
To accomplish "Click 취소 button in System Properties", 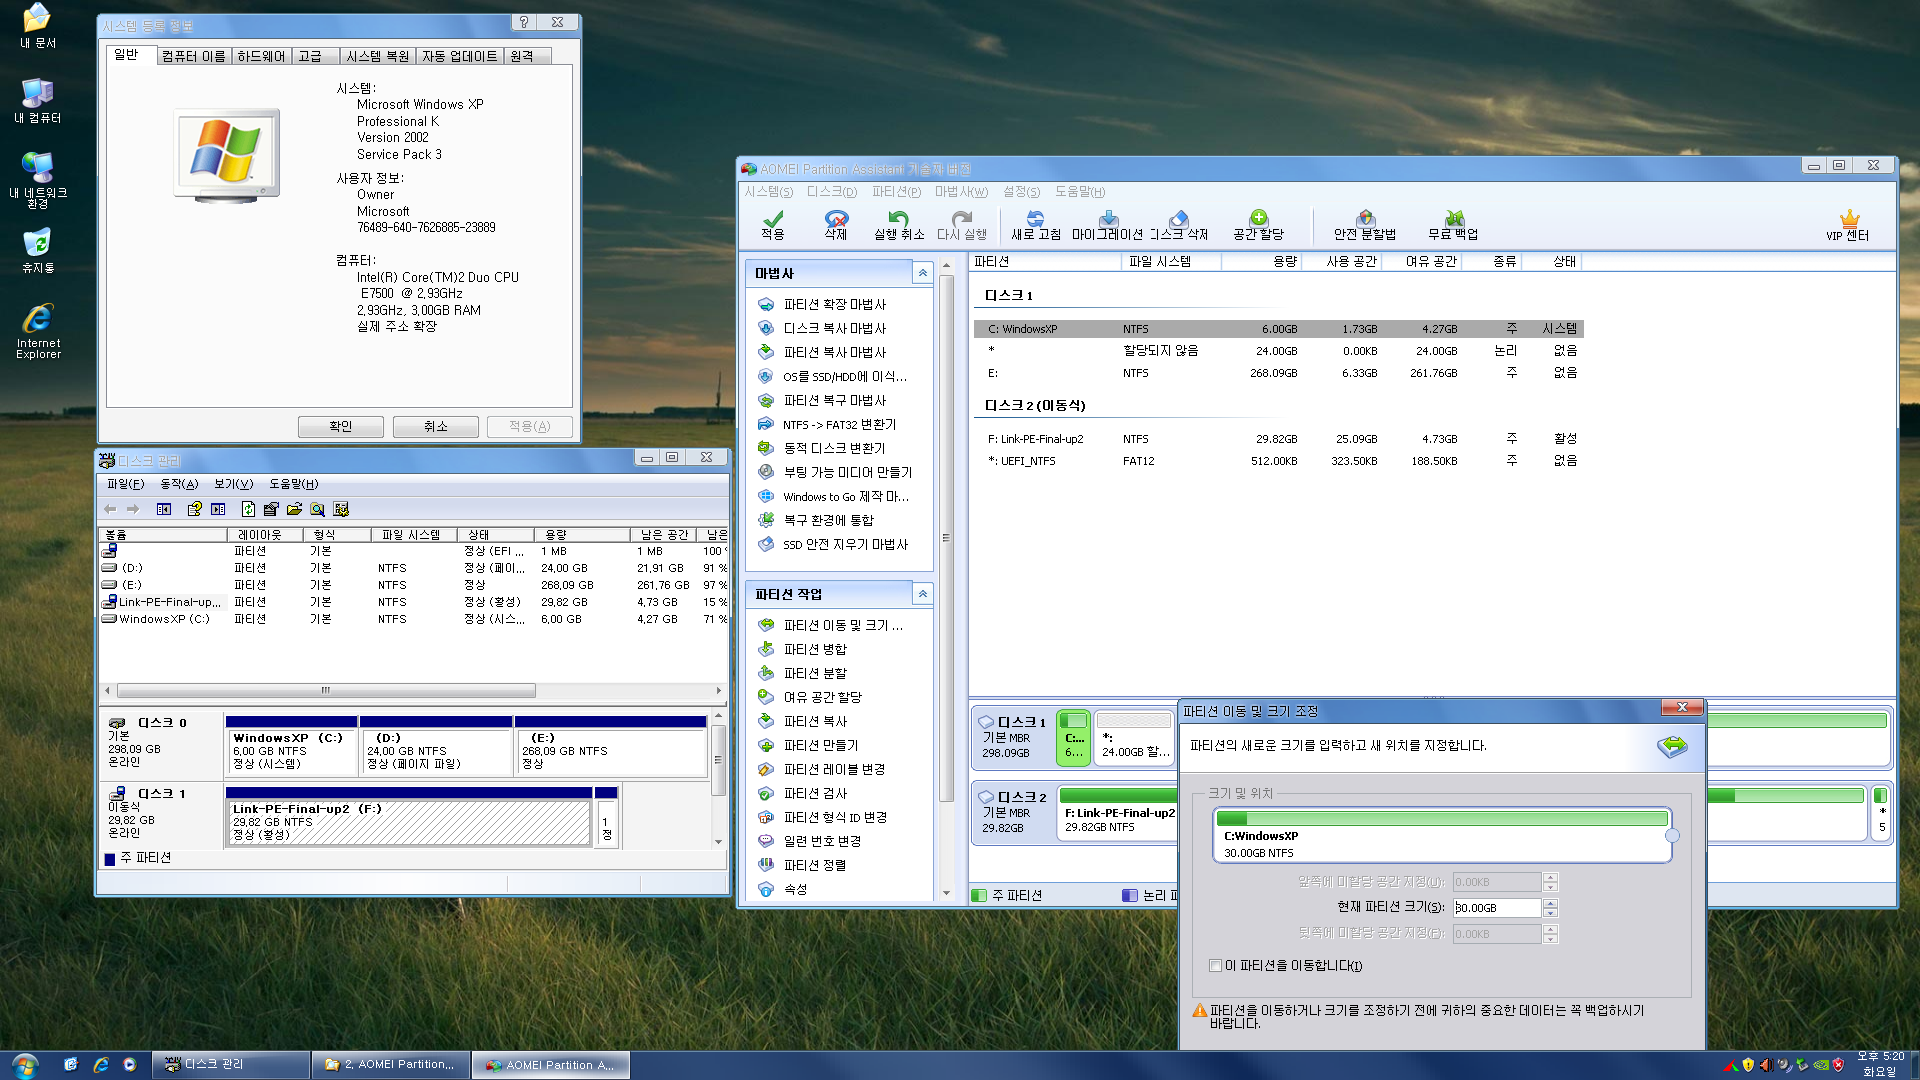I will tap(436, 427).
